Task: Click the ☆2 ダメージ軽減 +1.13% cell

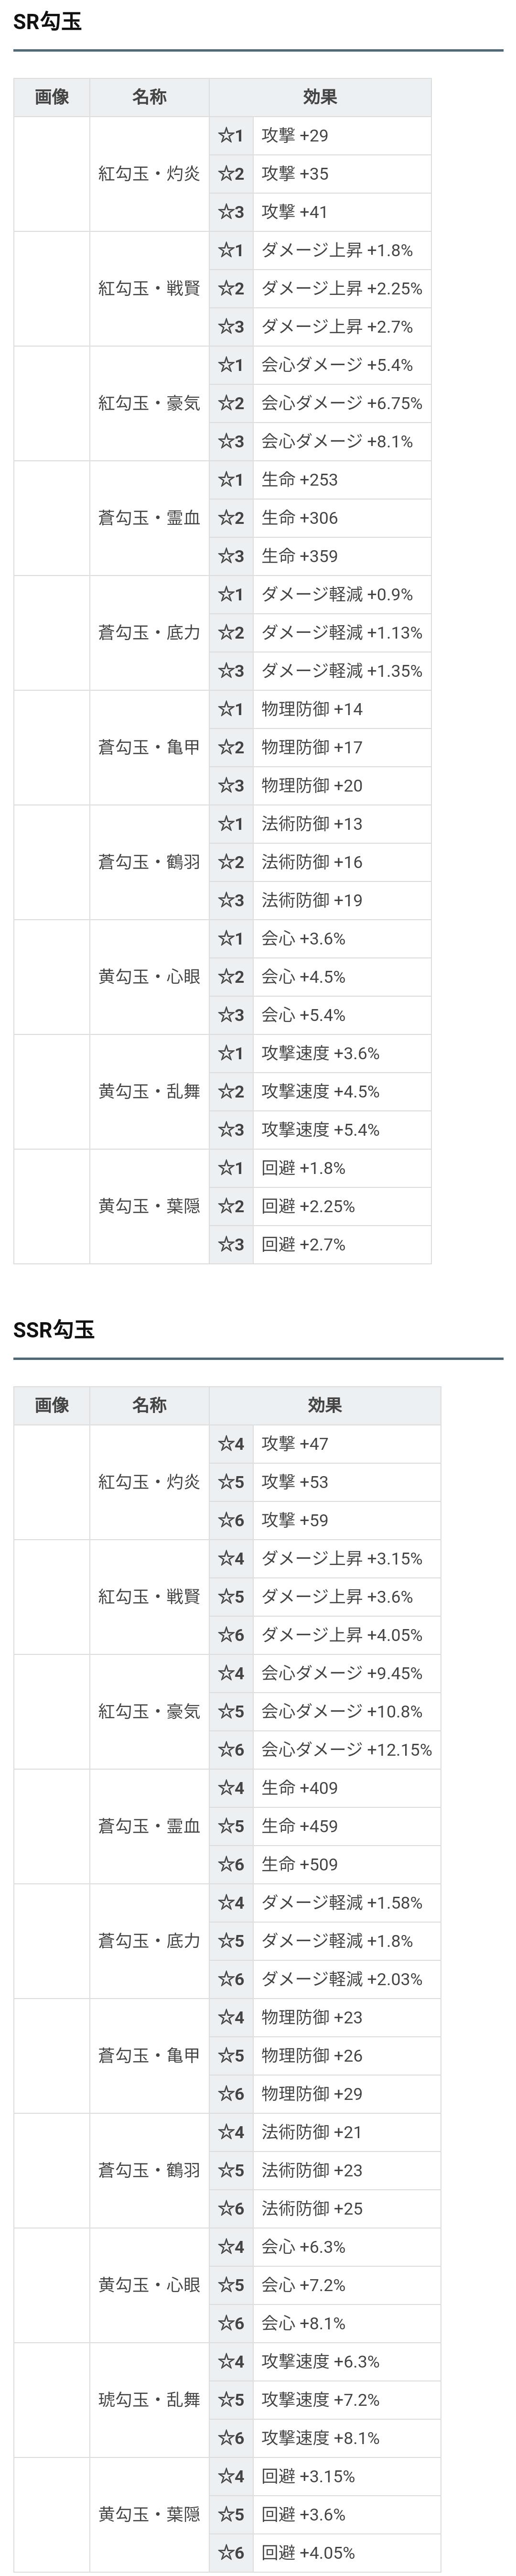Action: click(x=342, y=633)
